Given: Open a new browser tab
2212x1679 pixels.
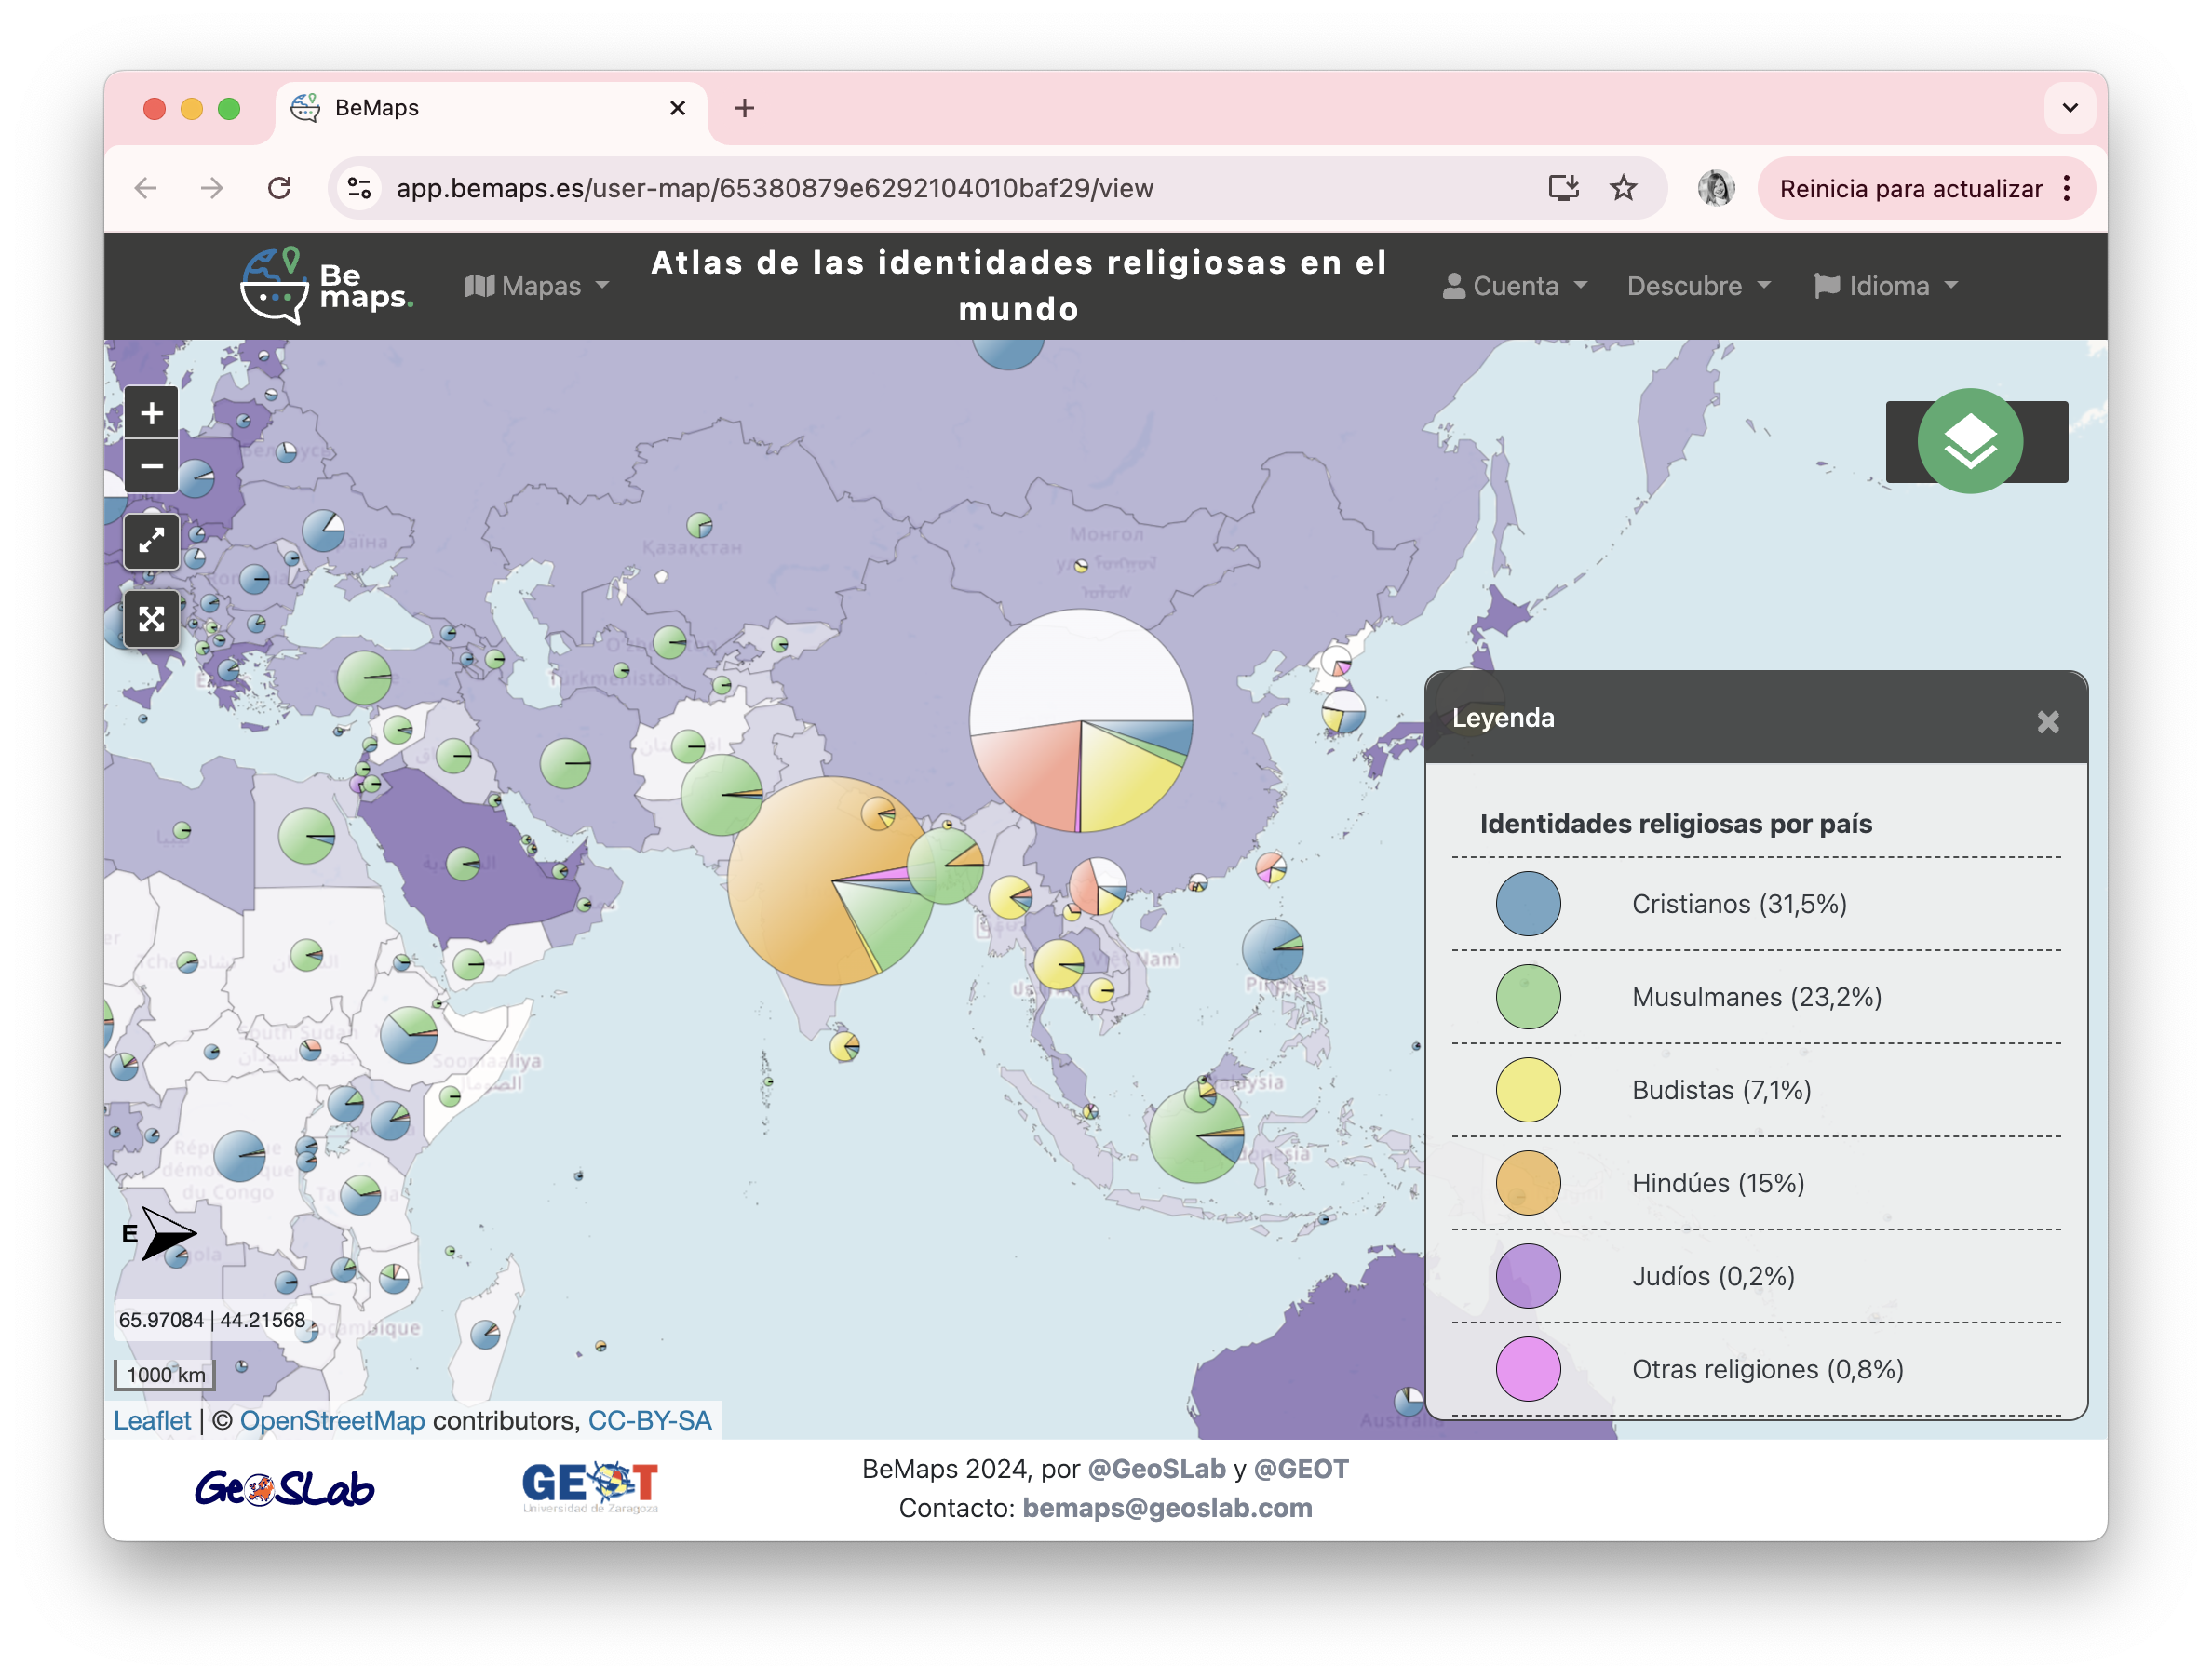Looking at the screenshot, I should (x=744, y=108).
